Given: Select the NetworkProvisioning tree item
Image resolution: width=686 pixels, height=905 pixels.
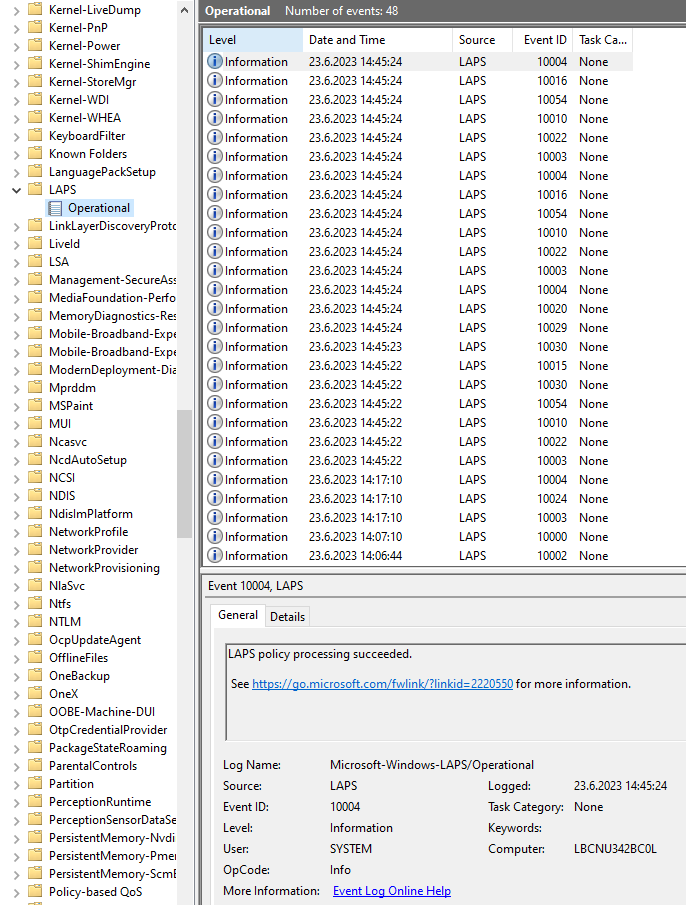Looking at the screenshot, I should pos(104,568).
